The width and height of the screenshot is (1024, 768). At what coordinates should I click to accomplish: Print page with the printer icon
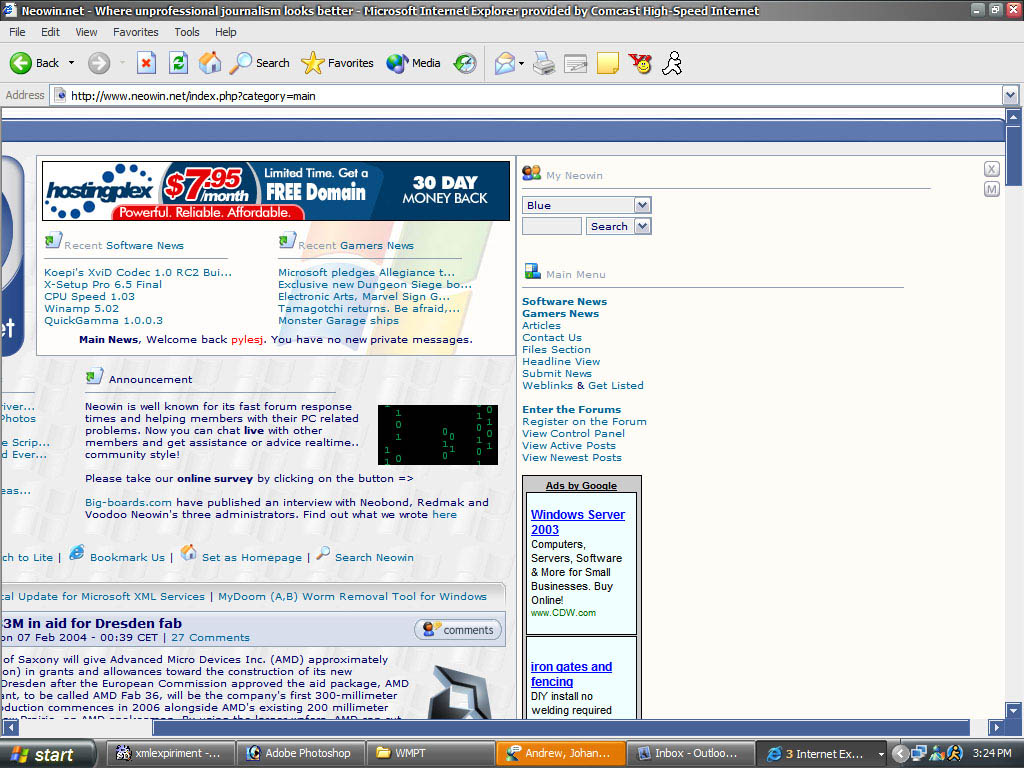(543, 63)
